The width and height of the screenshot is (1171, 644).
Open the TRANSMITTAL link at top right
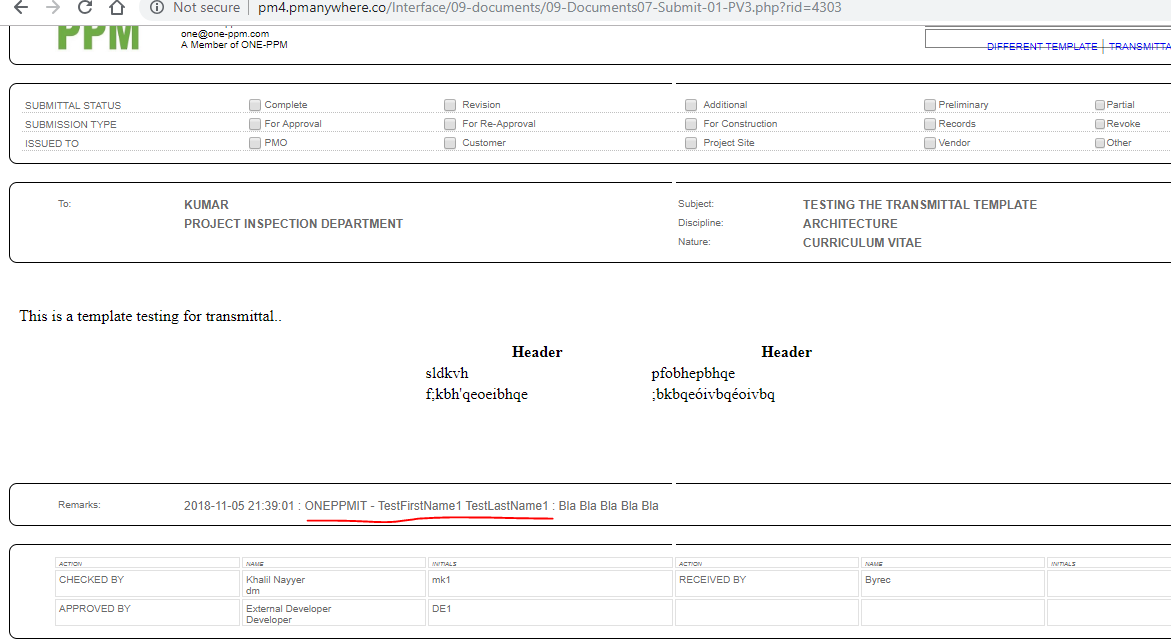pyautogui.click(x=1139, y=47)
